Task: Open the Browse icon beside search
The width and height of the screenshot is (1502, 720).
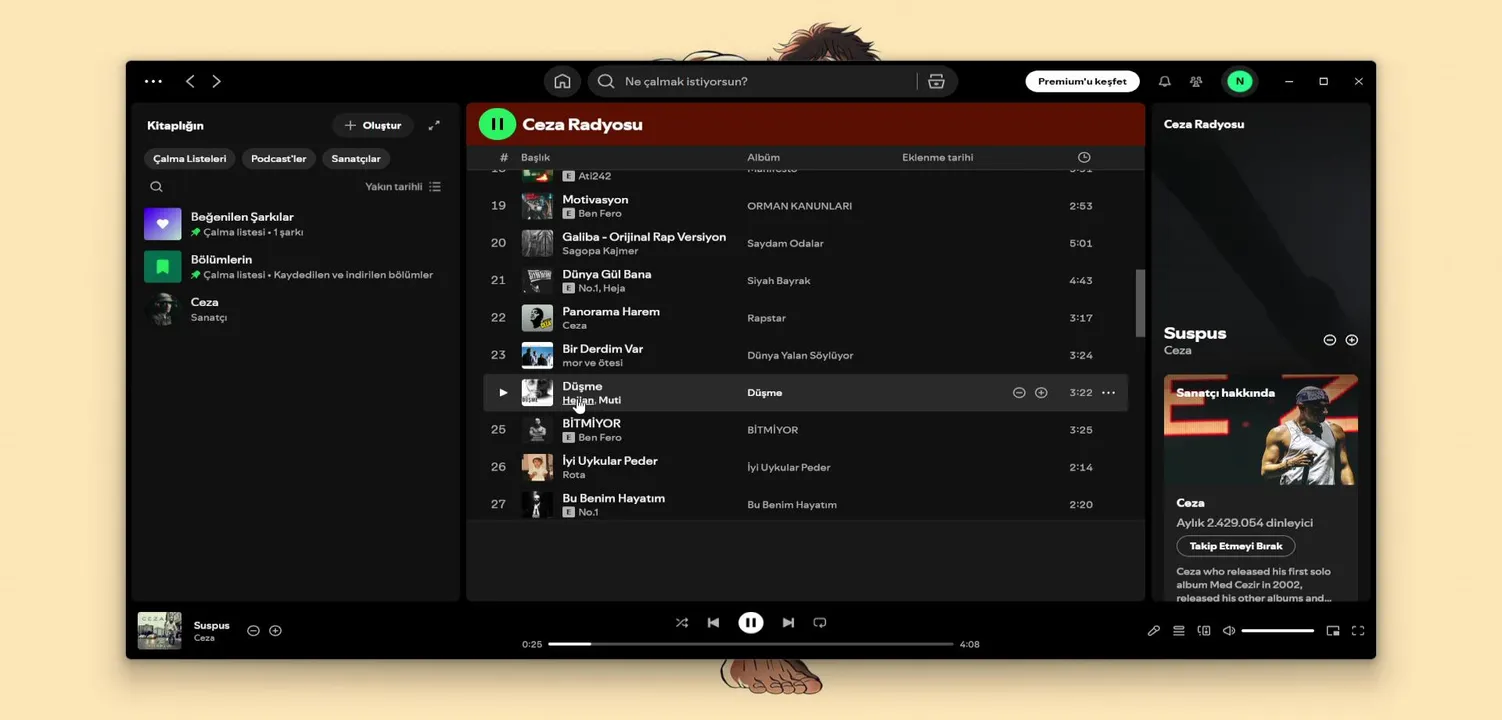Action: 936,81
